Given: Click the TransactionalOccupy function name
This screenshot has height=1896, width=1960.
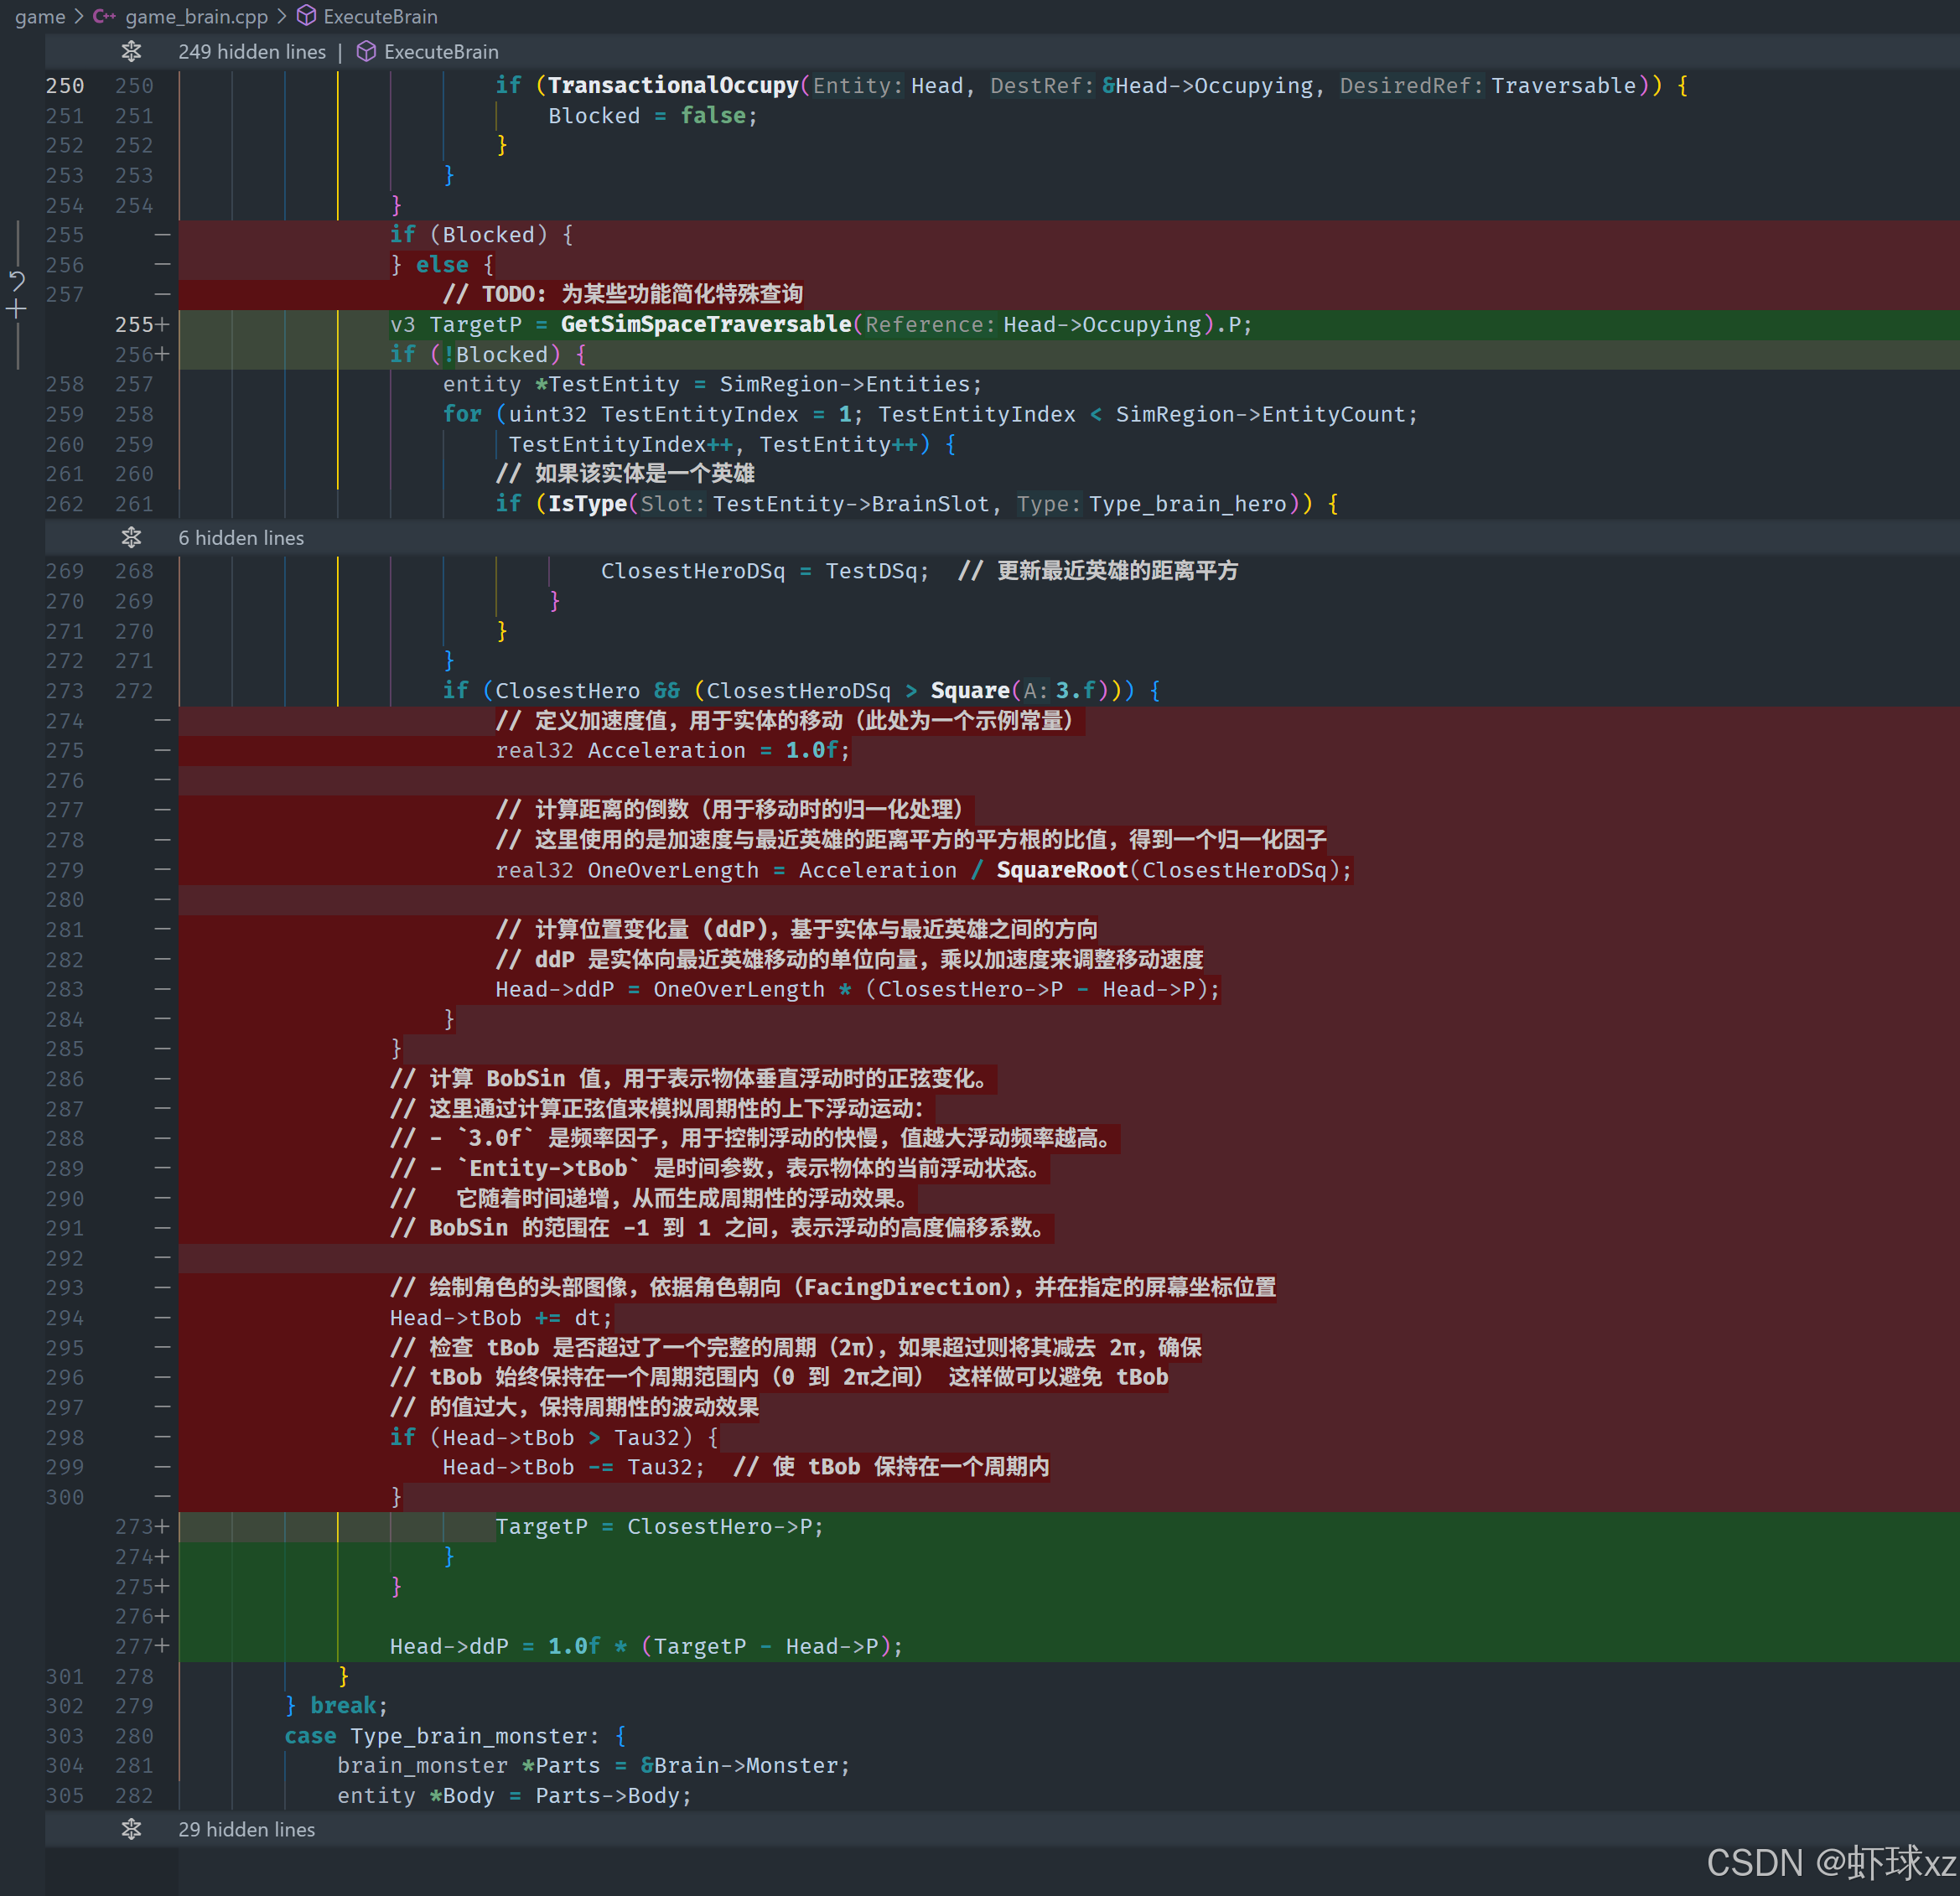Looking at the screenshot, I should coord(672,86).
